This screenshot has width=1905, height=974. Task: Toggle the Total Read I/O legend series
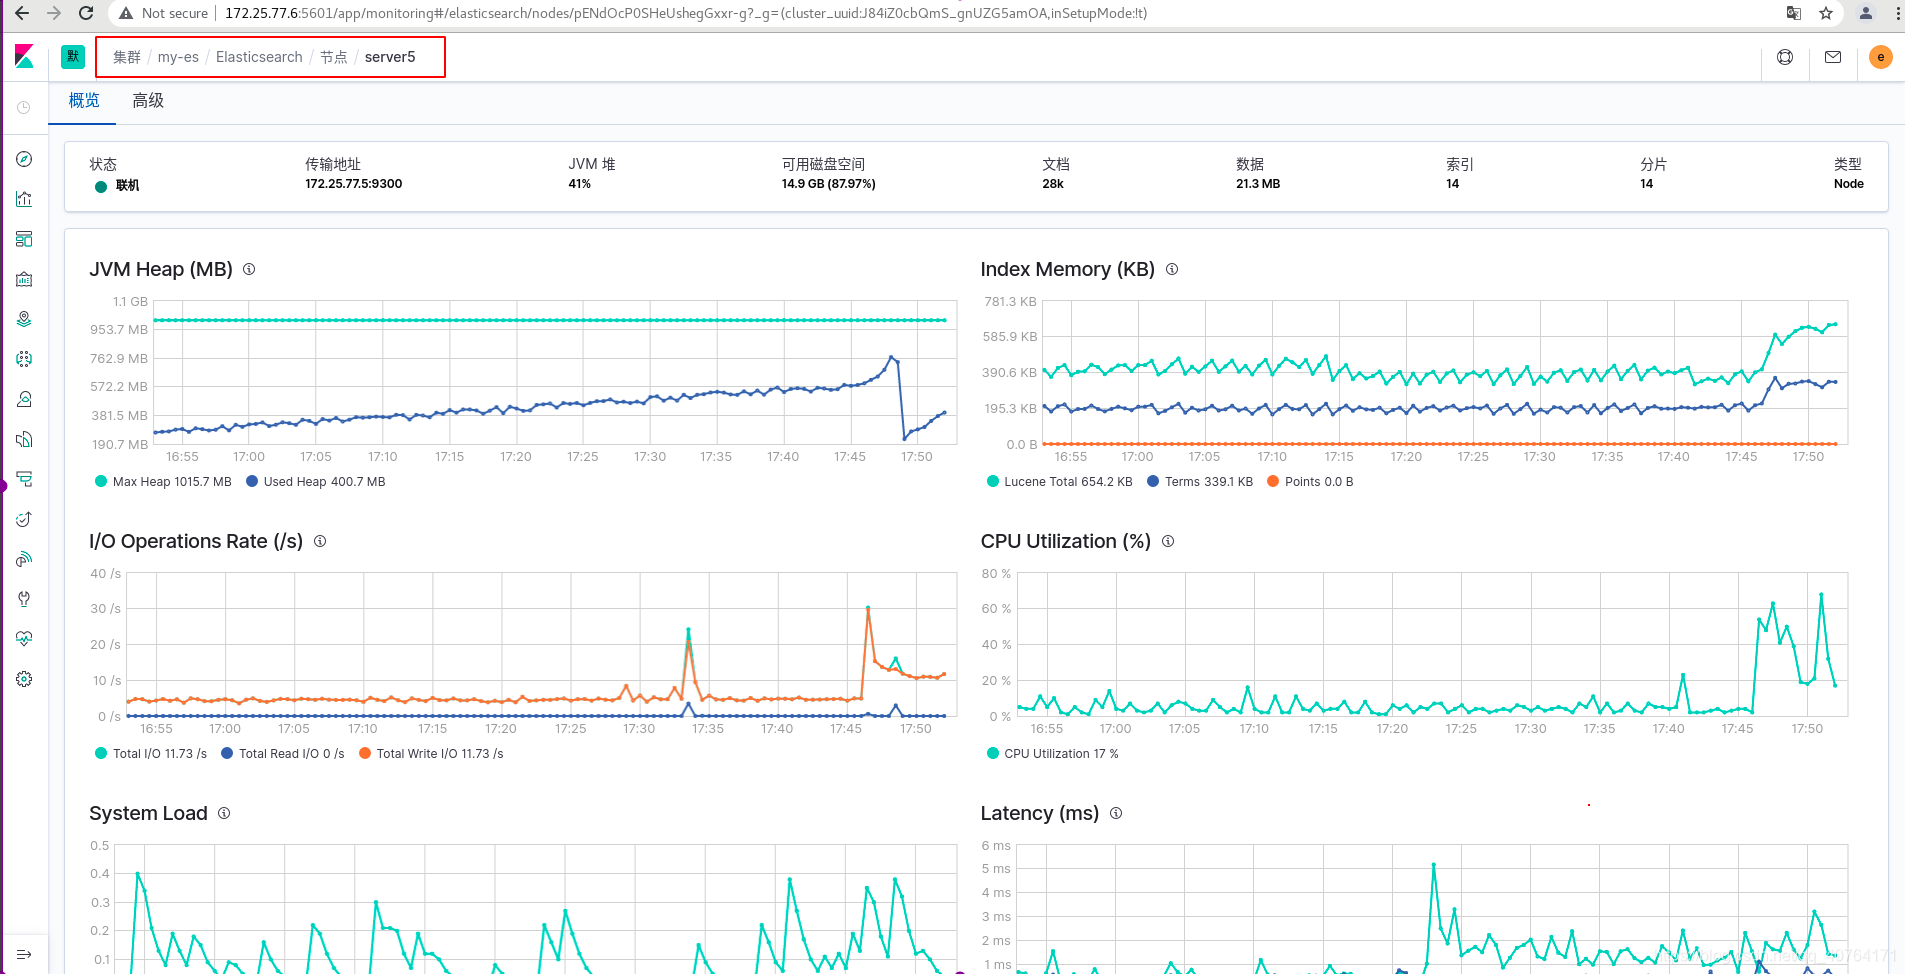click(283, 754)
